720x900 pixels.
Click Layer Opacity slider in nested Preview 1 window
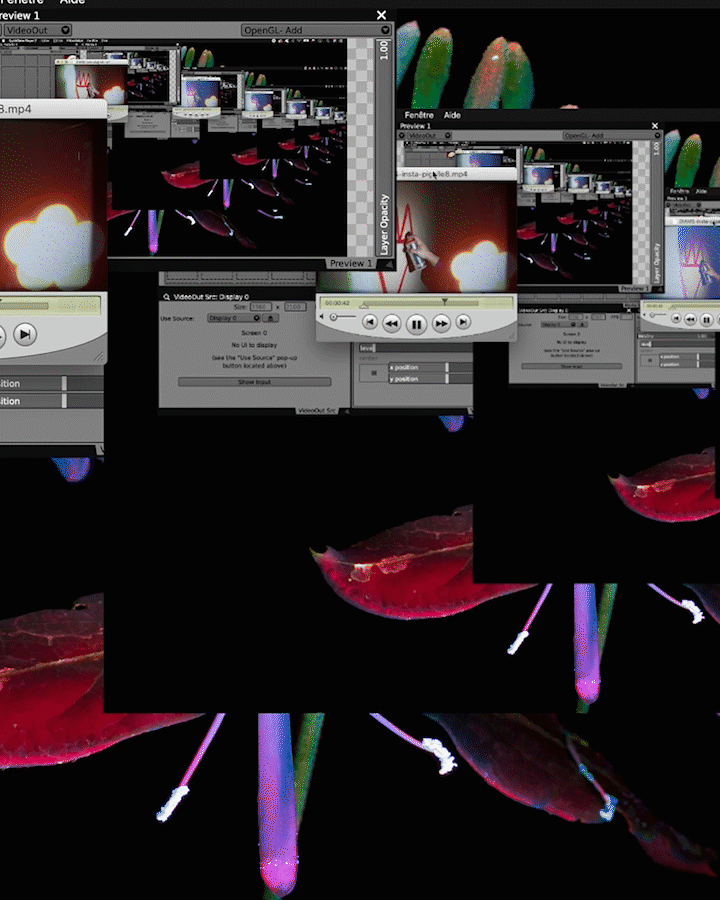coord(656,212)
